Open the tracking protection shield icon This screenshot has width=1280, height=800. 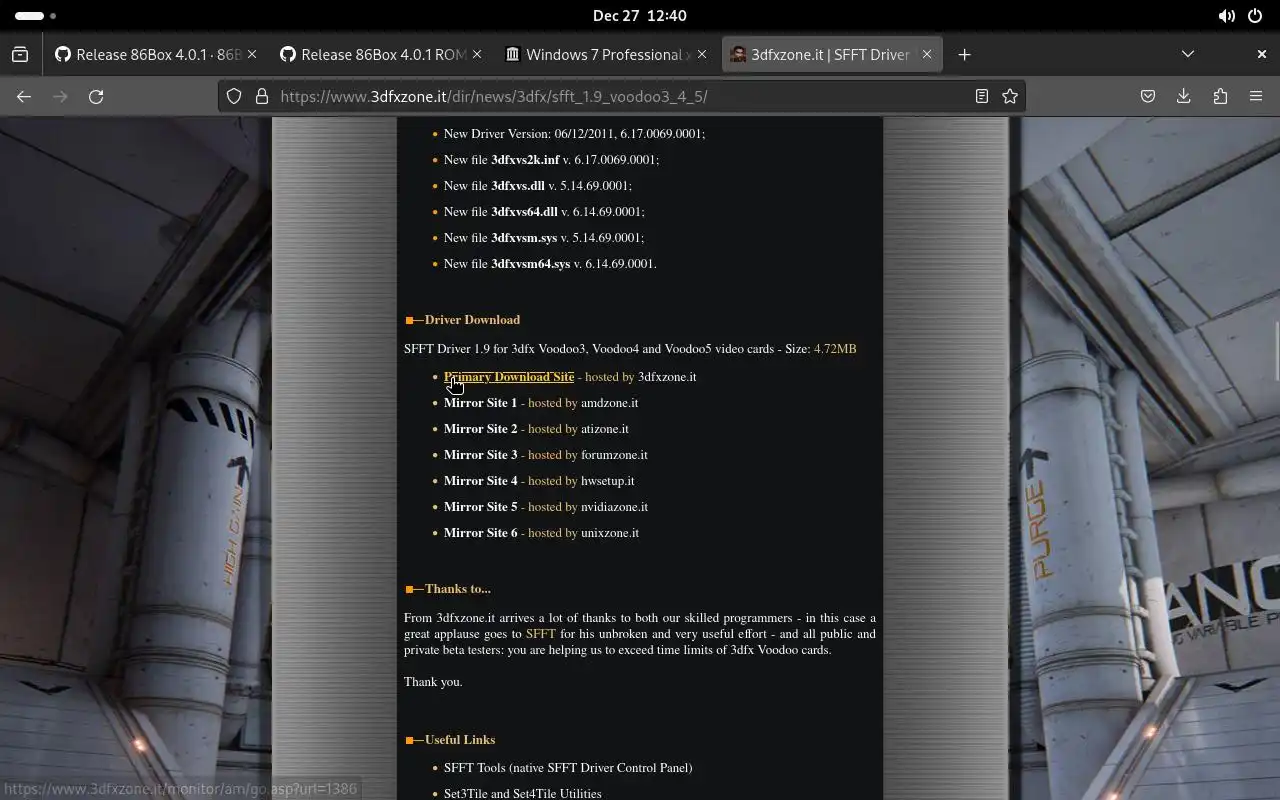(234, 96)
